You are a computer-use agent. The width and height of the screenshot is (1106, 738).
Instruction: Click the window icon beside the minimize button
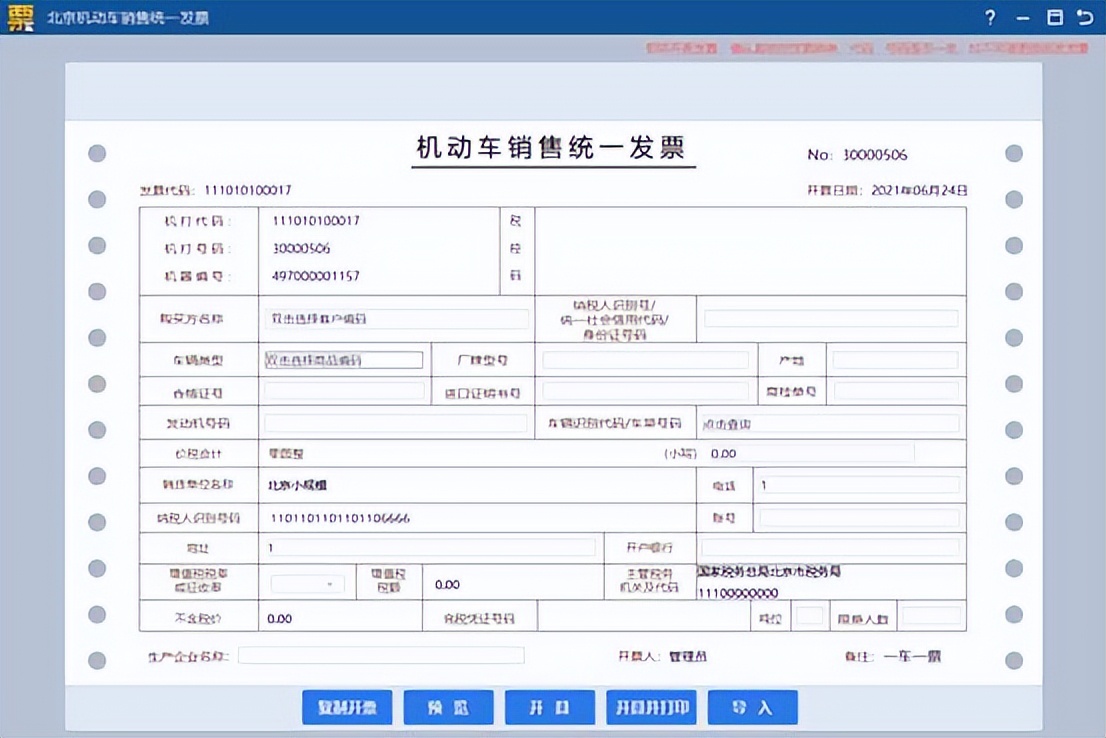pyautogui.click(x=1053, y=17)
